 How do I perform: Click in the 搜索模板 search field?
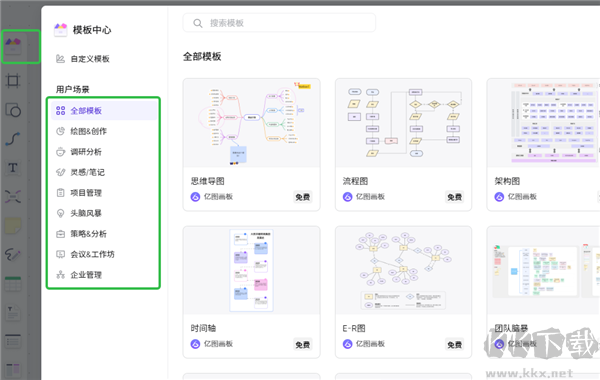[x=279, y=23]
